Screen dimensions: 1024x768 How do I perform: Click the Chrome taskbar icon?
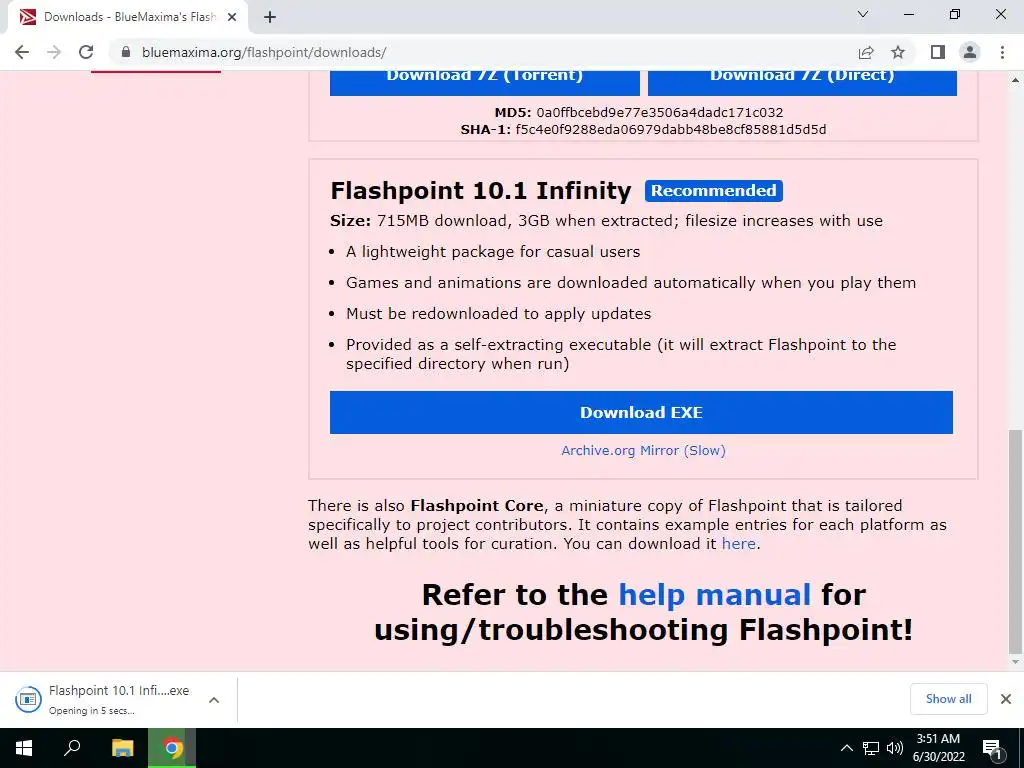coord(172,748)
